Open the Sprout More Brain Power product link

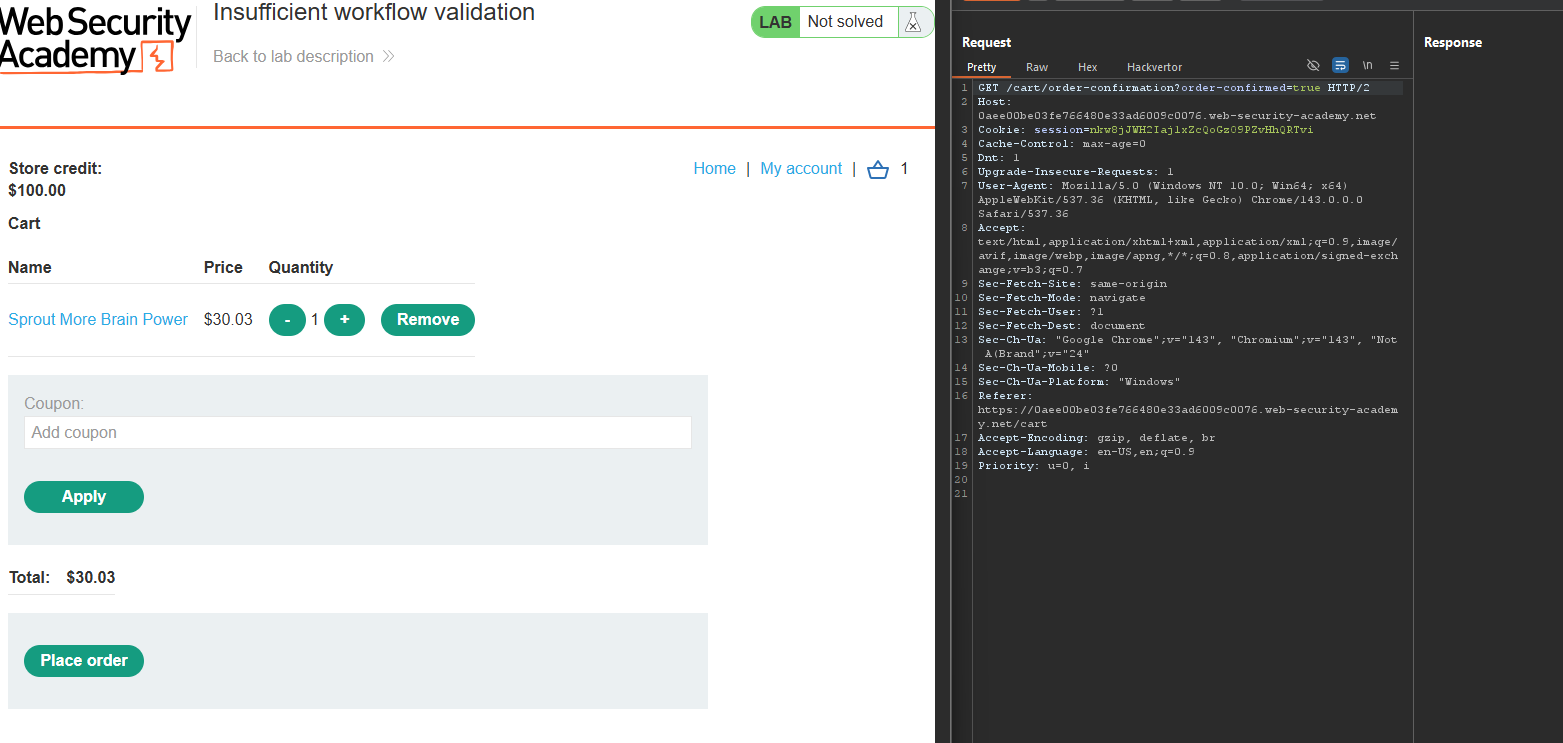(x=98, y=320)
